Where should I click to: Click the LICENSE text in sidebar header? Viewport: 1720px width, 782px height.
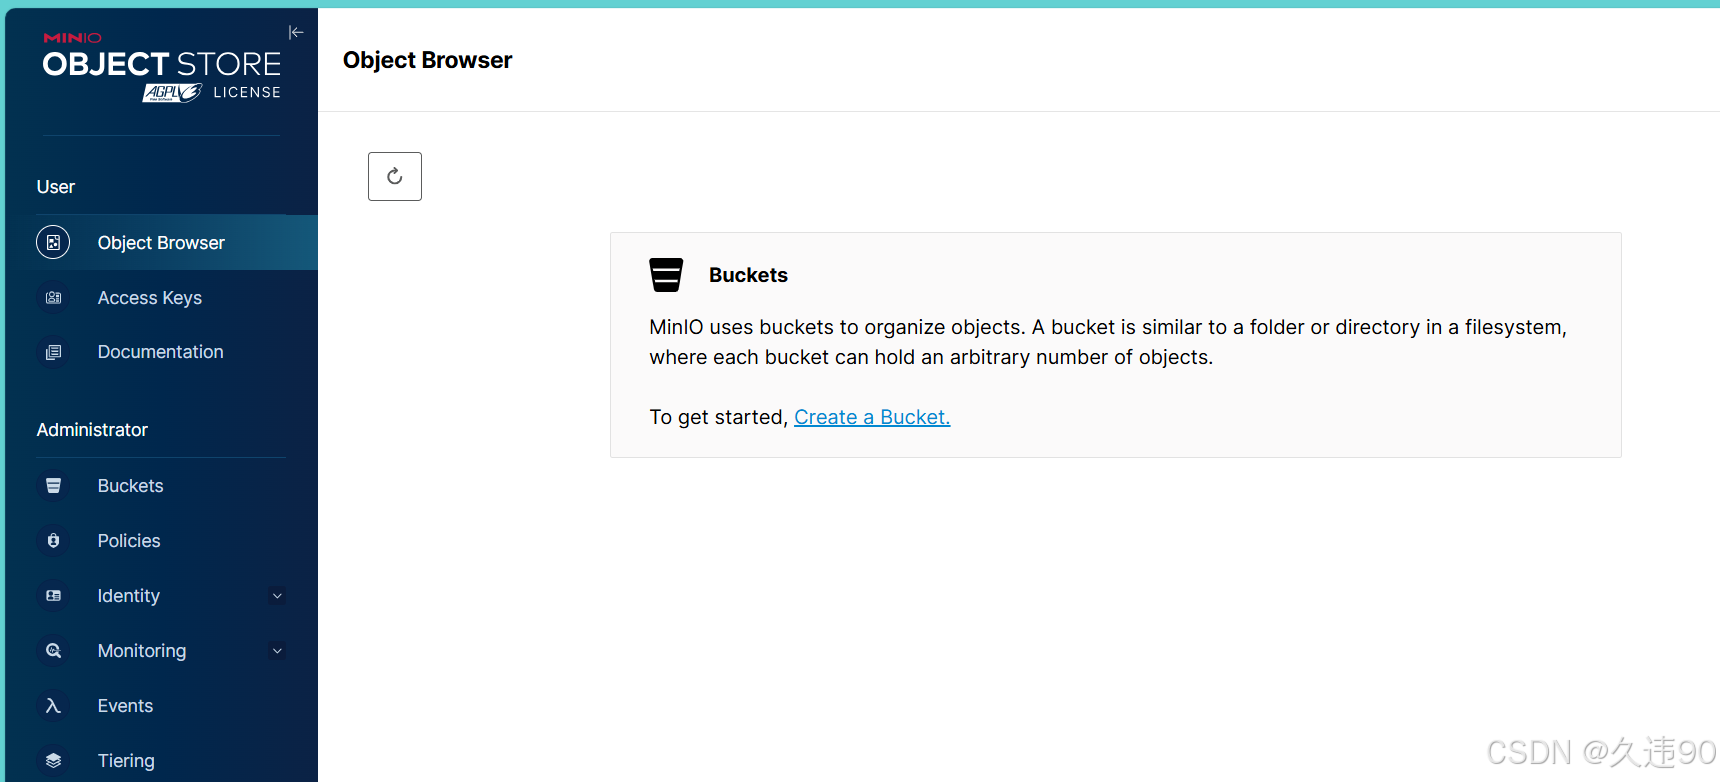tap(247, 92)
